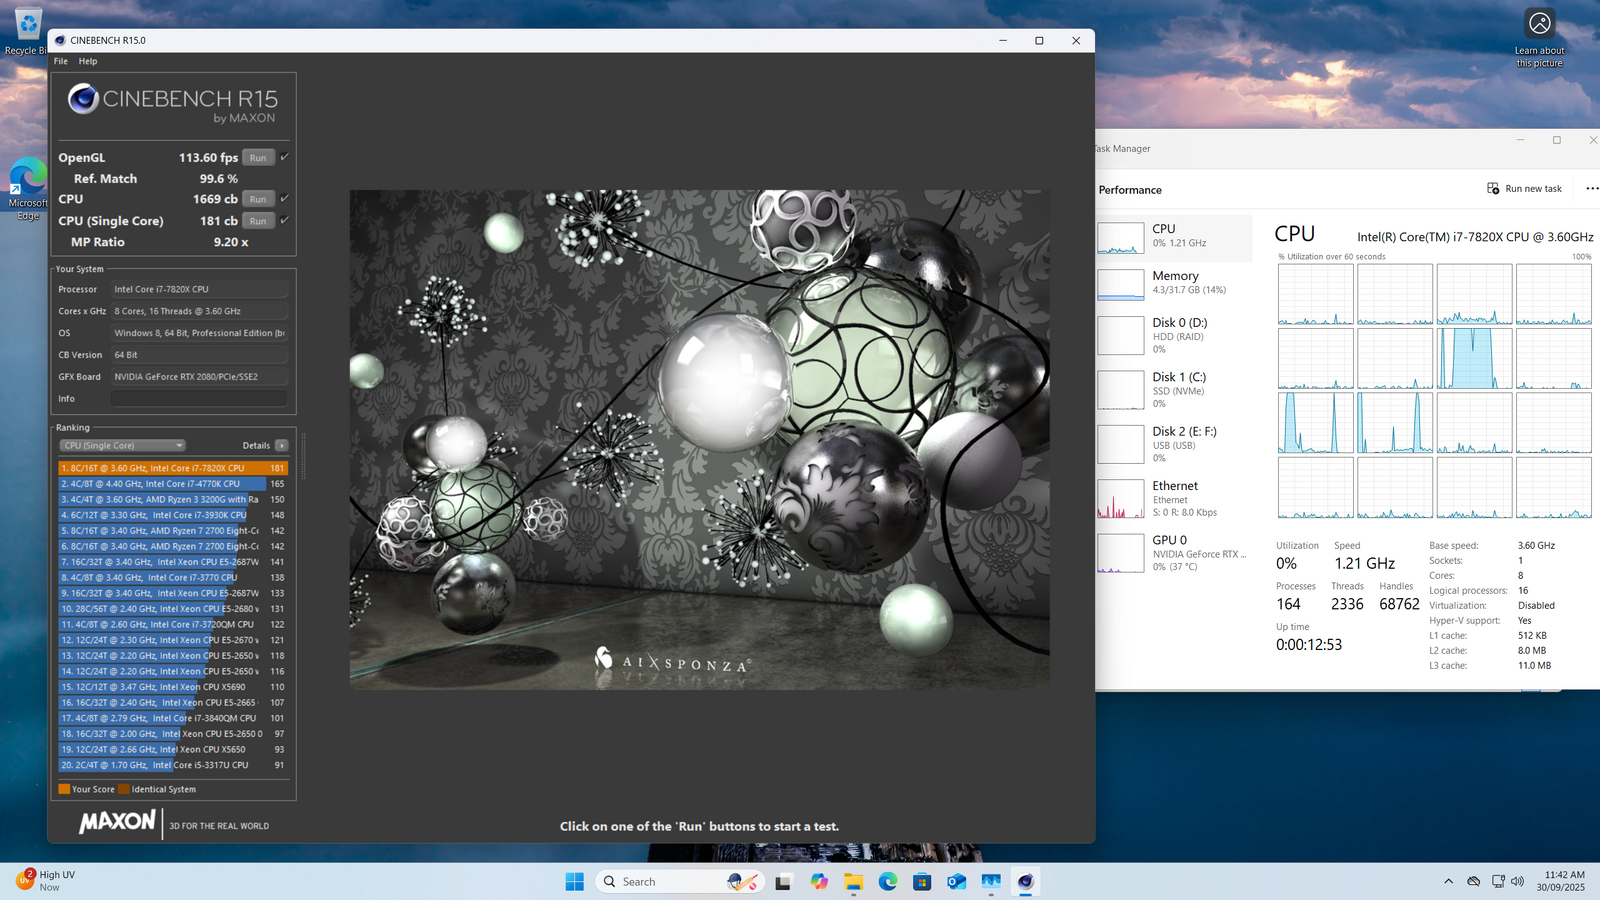Screen dimensions: 1600x900
Task: Click the Run new task icon
Action: (1493, 189)
